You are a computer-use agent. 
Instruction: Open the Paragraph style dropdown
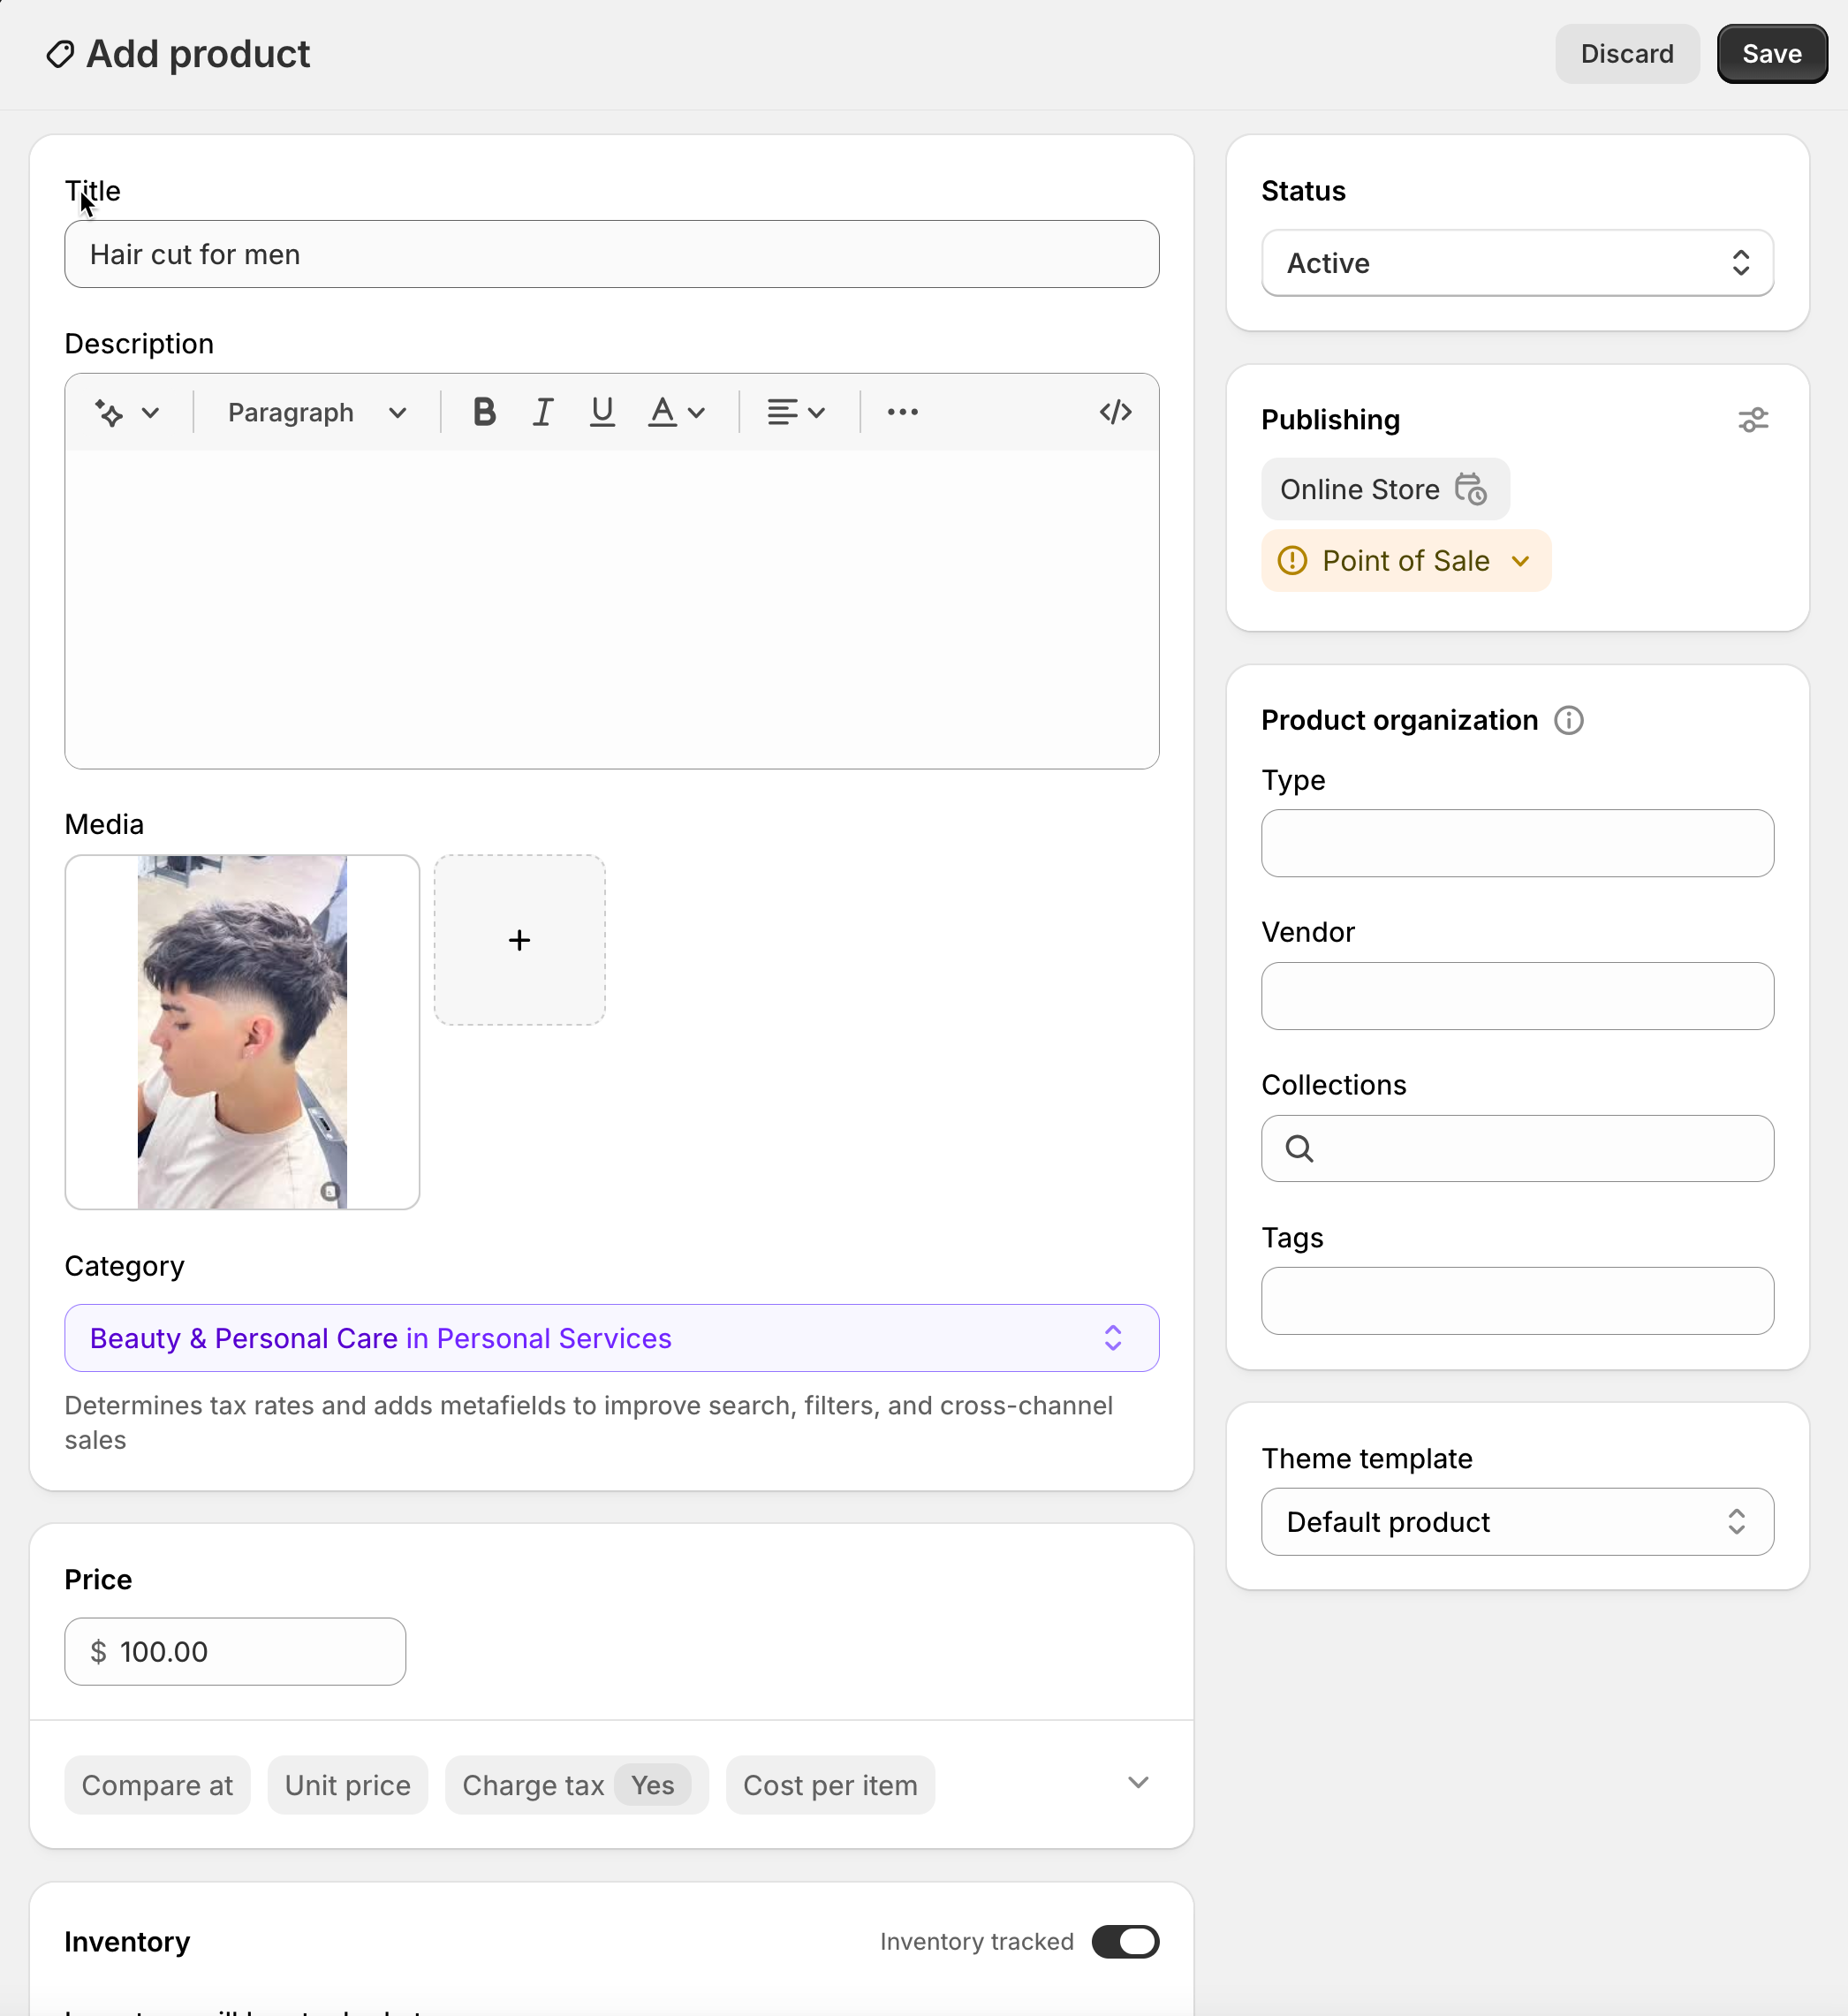pyautogui.click(x=316, y=412)
